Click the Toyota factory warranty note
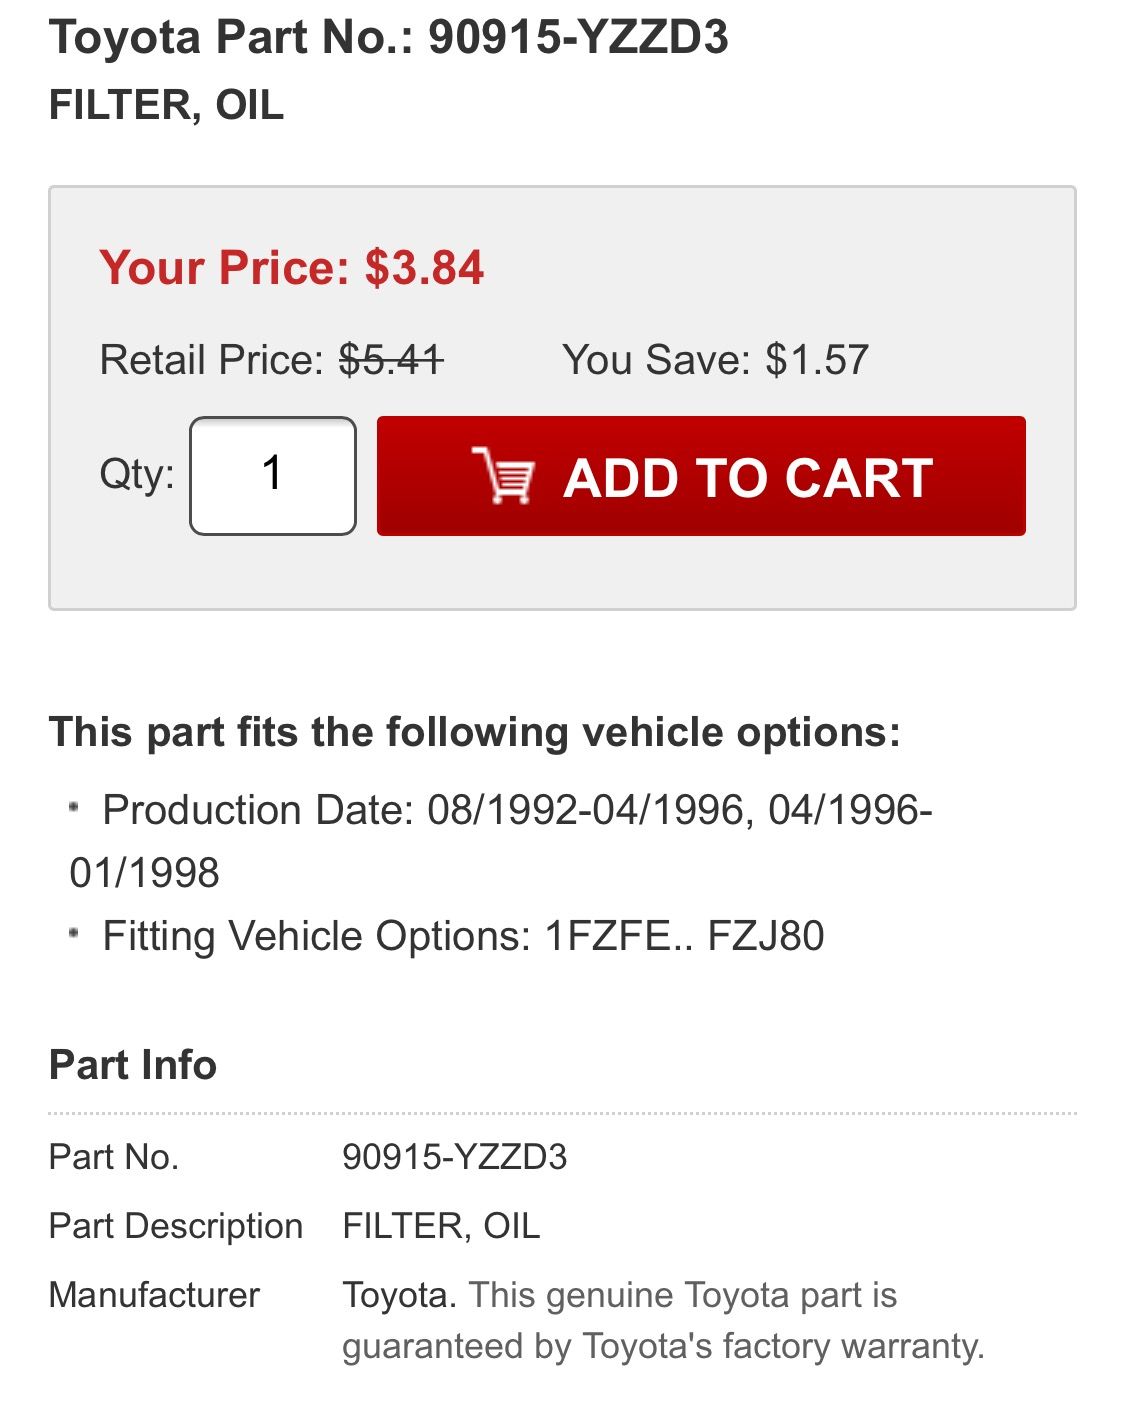This screenshot has height=1405, width=1124. [664, 1321]
